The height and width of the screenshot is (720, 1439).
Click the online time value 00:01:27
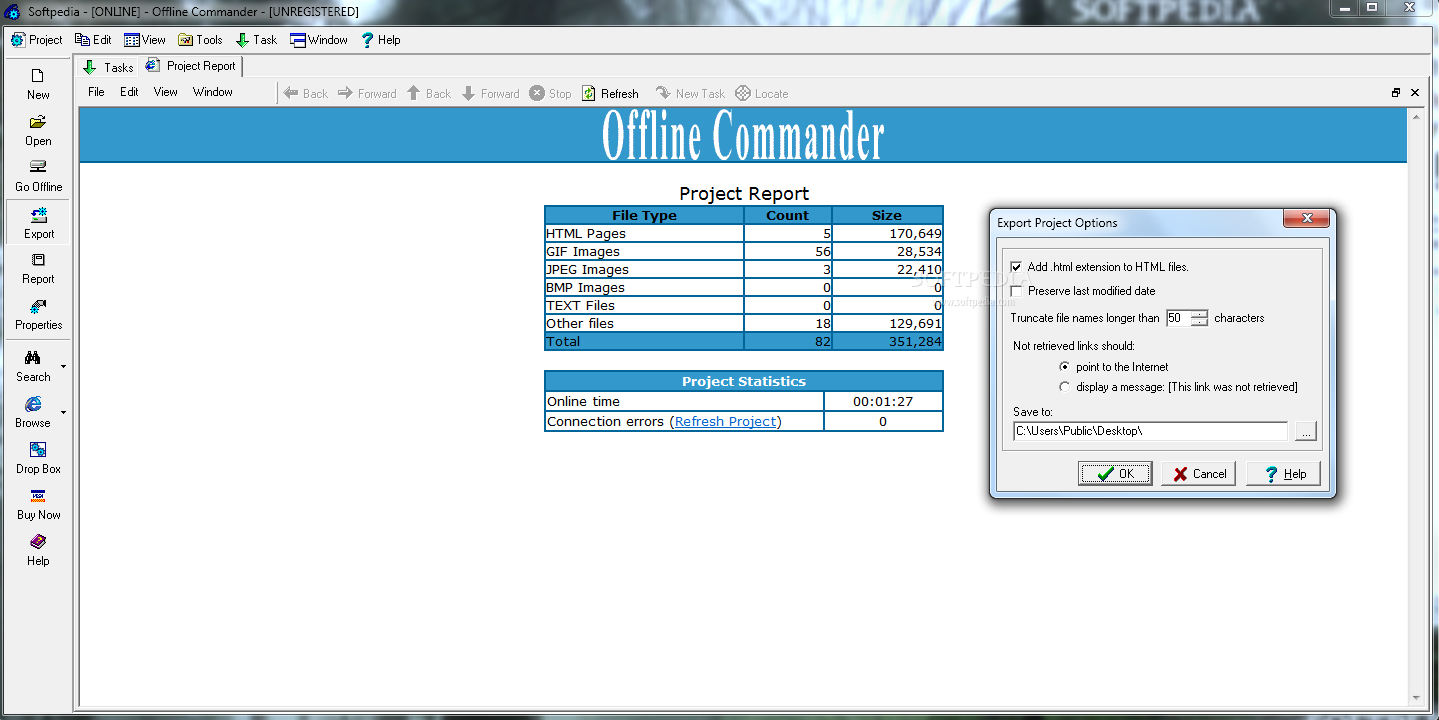(x=883, y=401)
